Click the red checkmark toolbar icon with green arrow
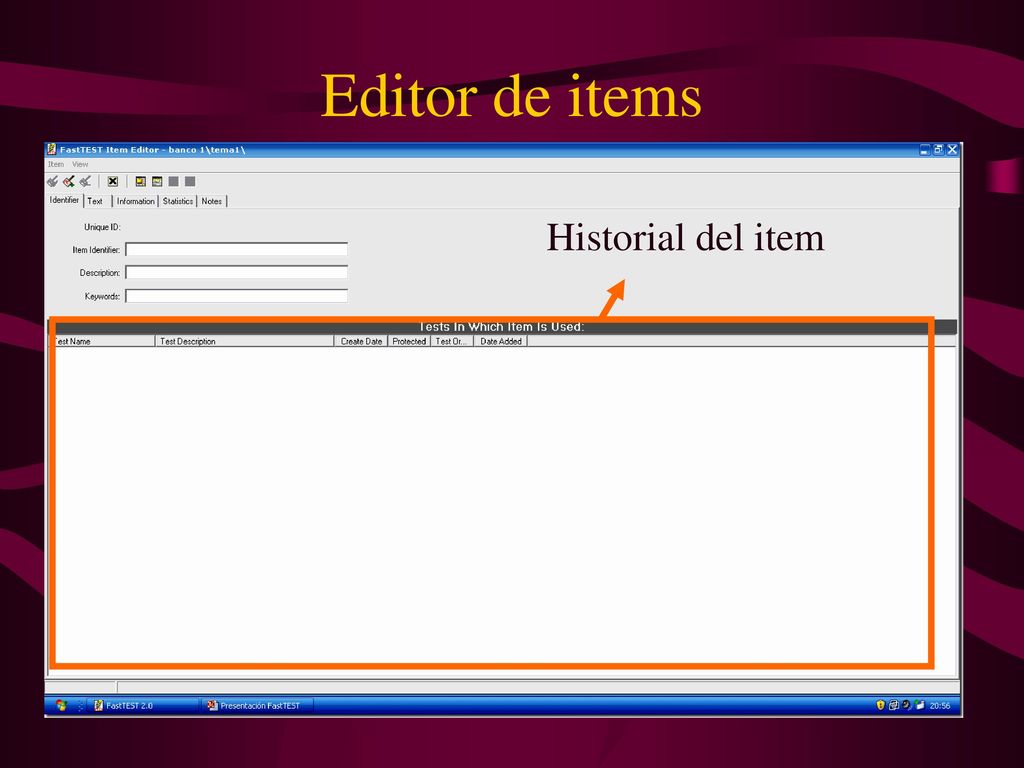Viewport: 1024px width, 768px height. [69, 182]
